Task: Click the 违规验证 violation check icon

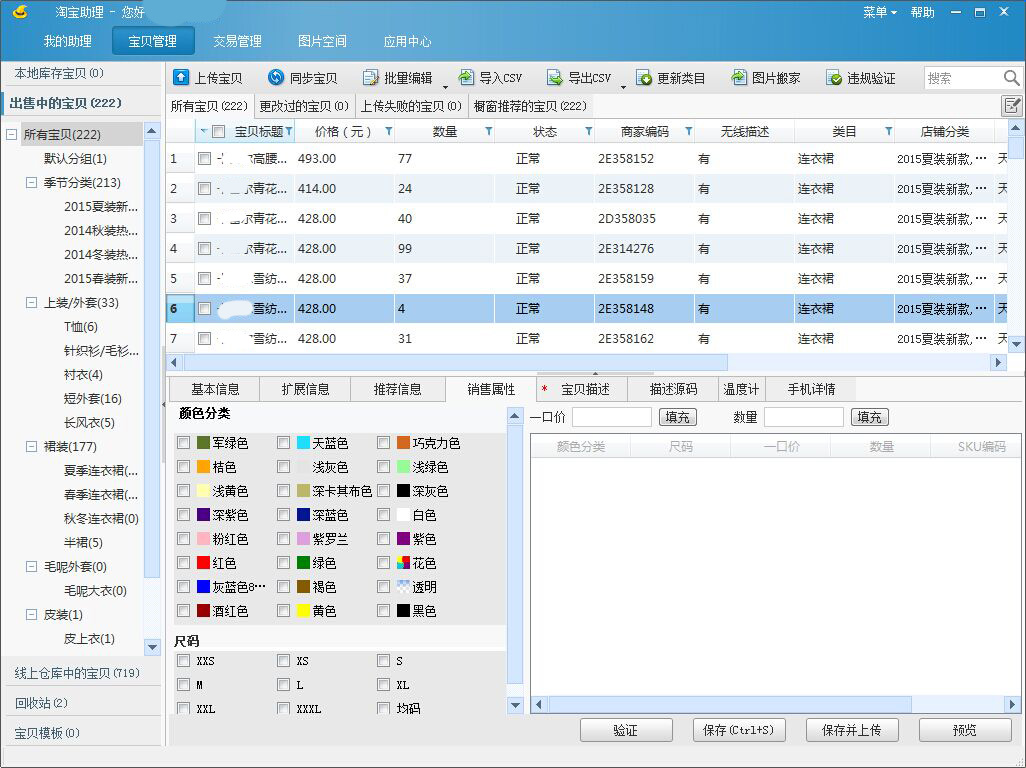Action: coord(834,78)
